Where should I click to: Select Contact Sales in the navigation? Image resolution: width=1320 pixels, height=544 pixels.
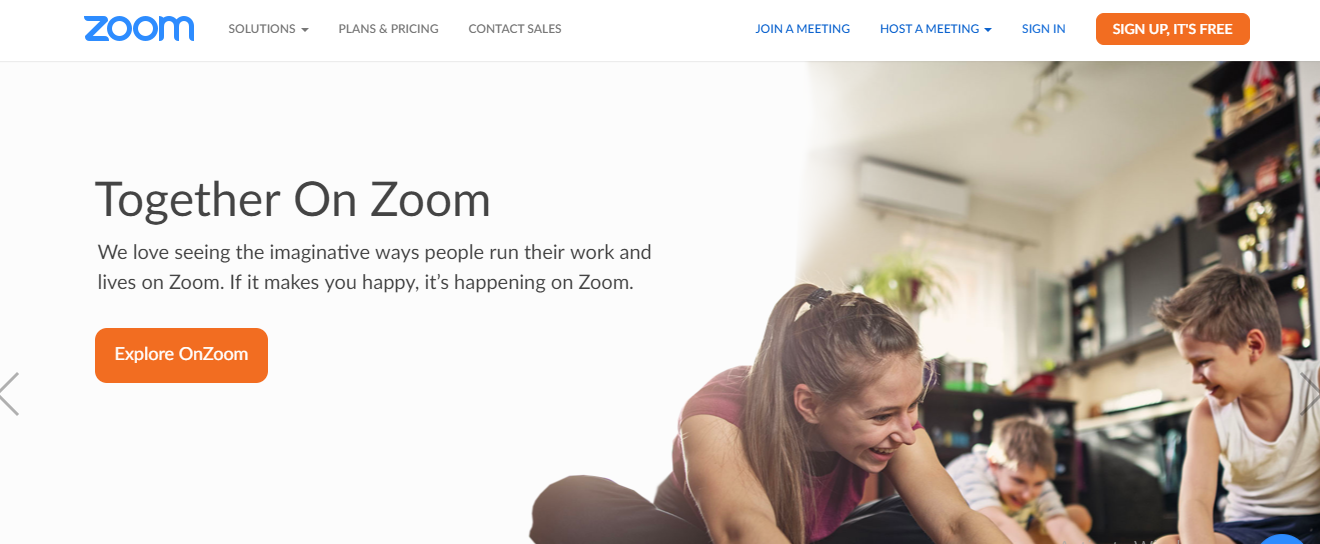(515, 29)
